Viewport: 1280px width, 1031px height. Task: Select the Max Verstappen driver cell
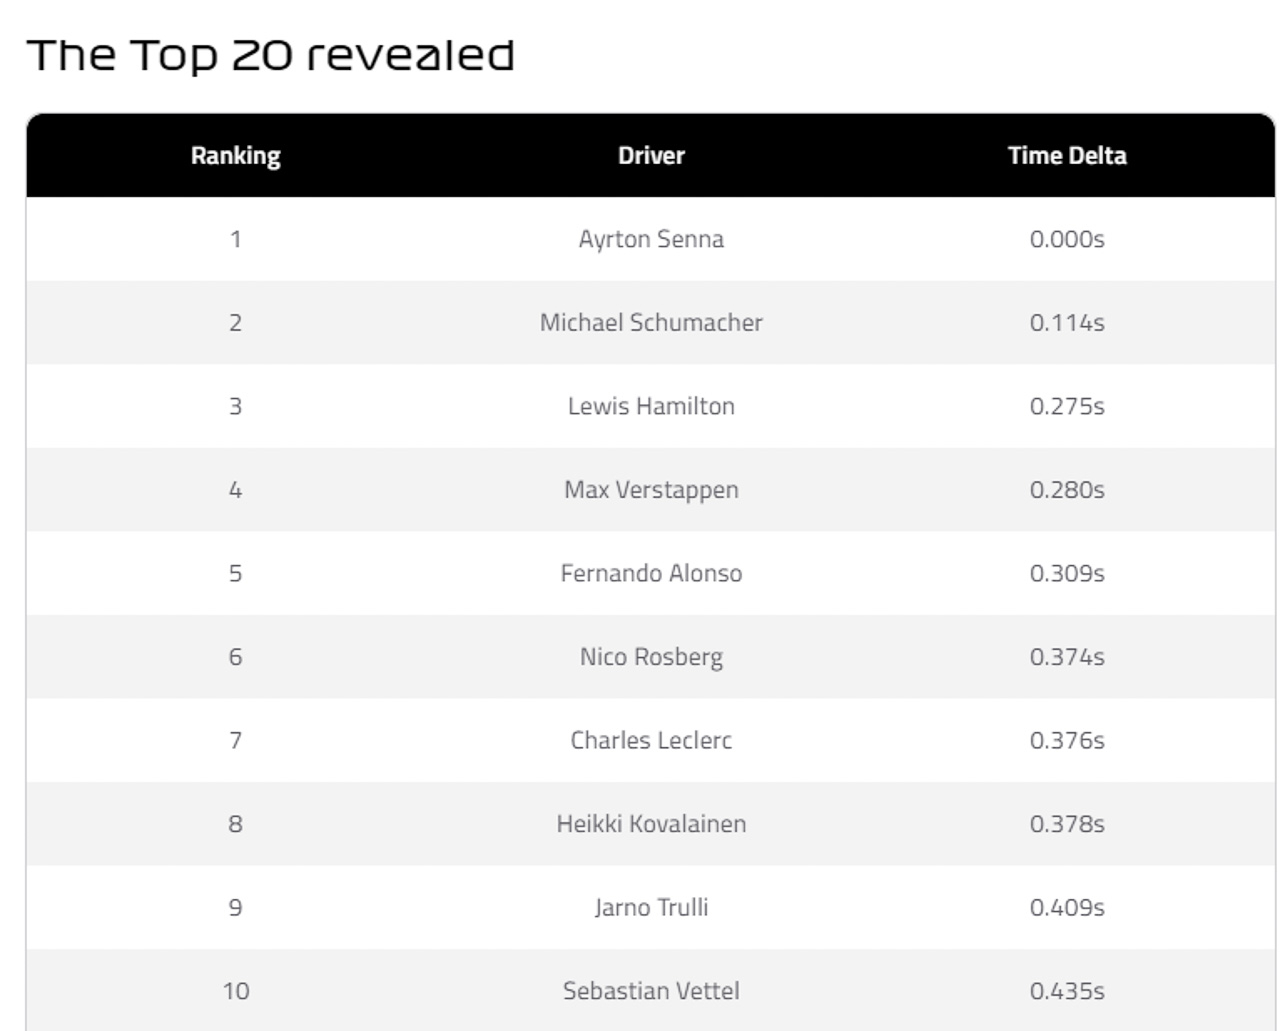point(651,490)
